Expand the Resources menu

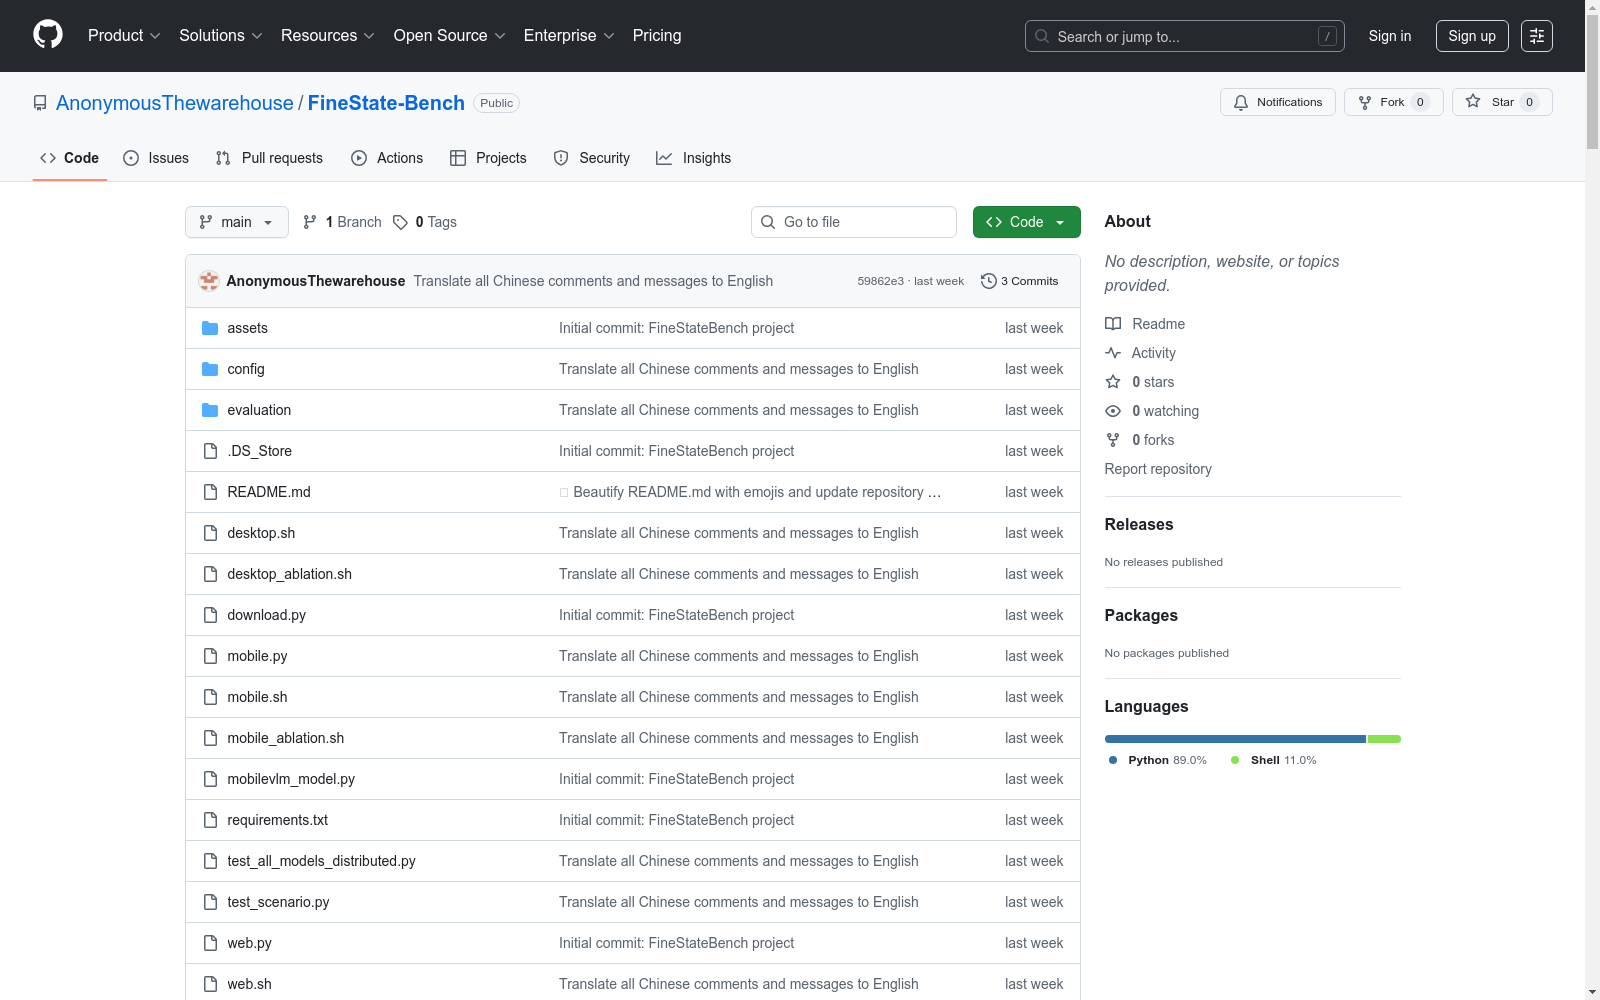(328, 35)
